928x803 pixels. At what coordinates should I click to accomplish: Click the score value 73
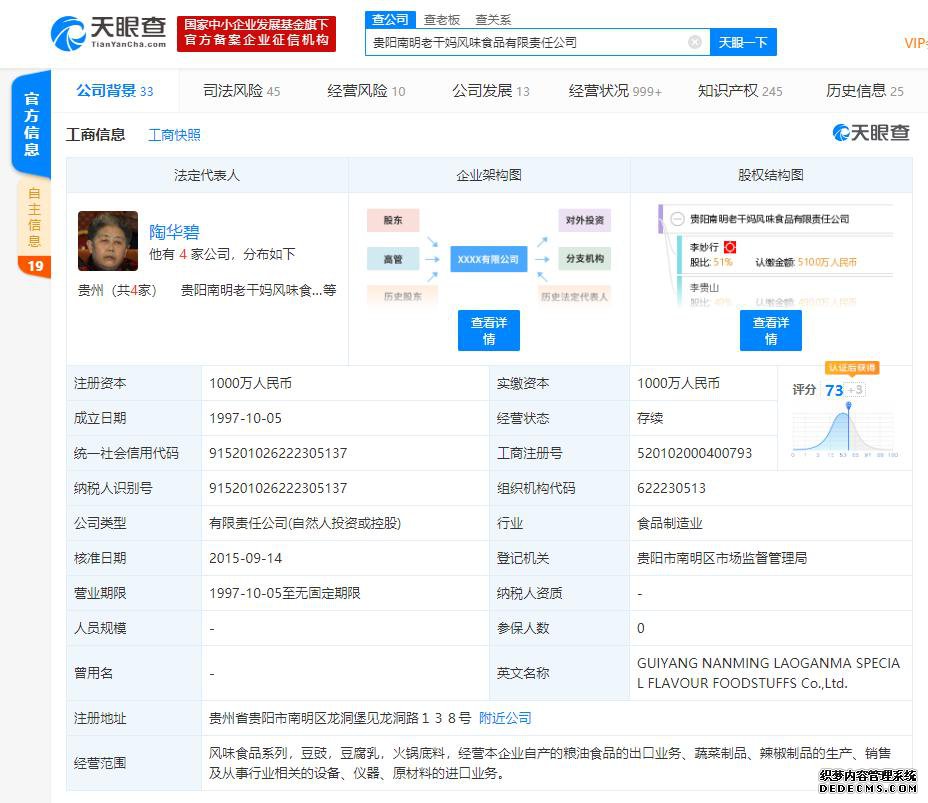click(x=834, y=390)
